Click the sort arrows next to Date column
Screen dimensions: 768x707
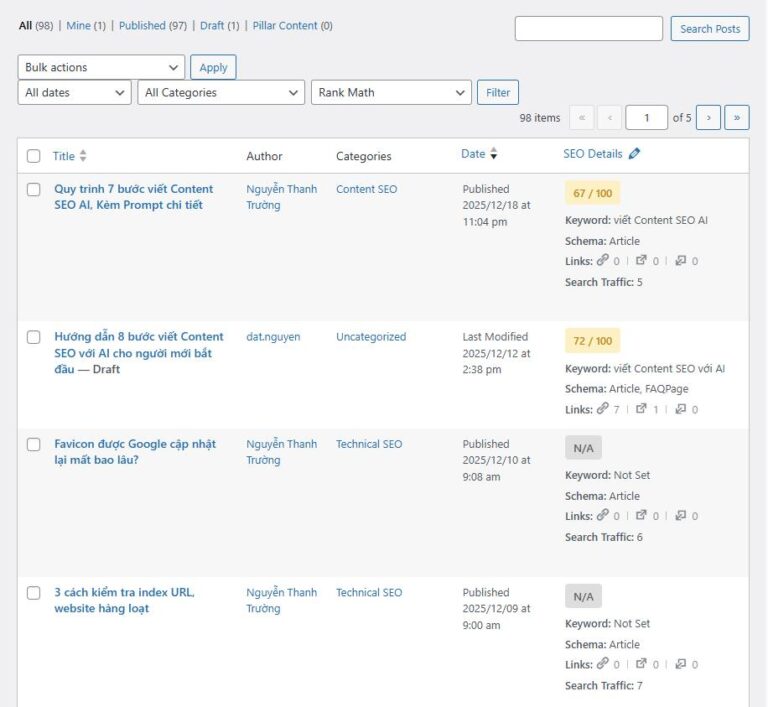point(494,154)
